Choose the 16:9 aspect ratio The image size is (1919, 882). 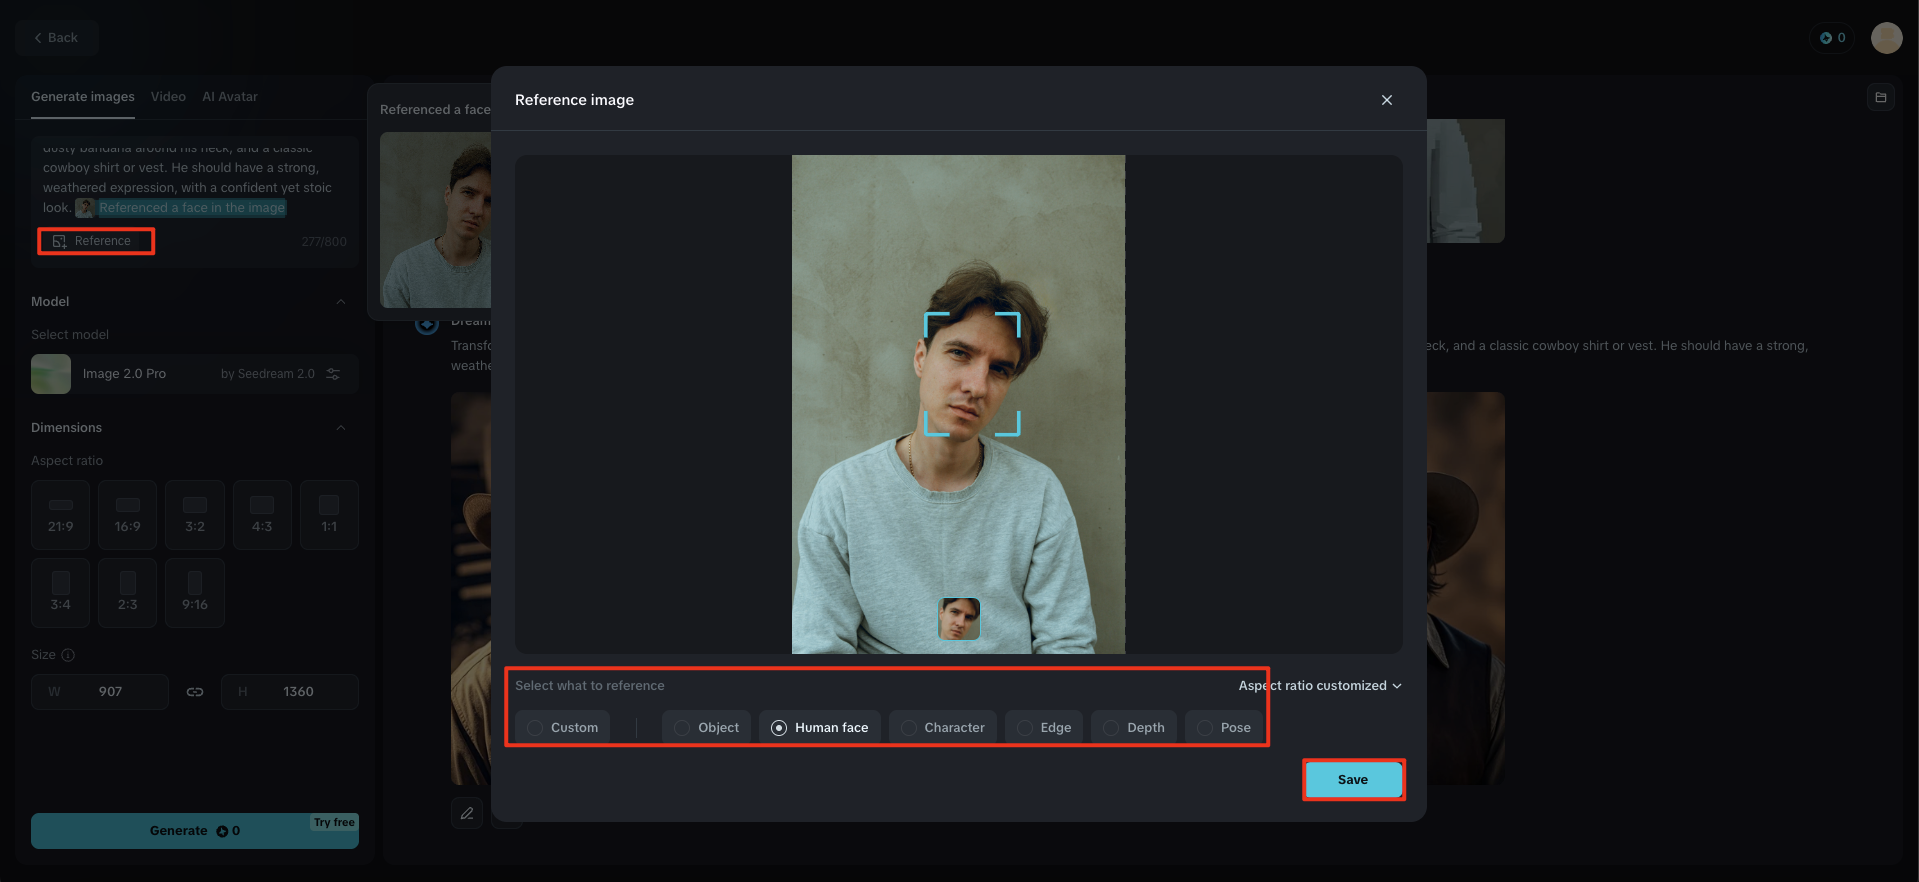(x=128, y=515)
